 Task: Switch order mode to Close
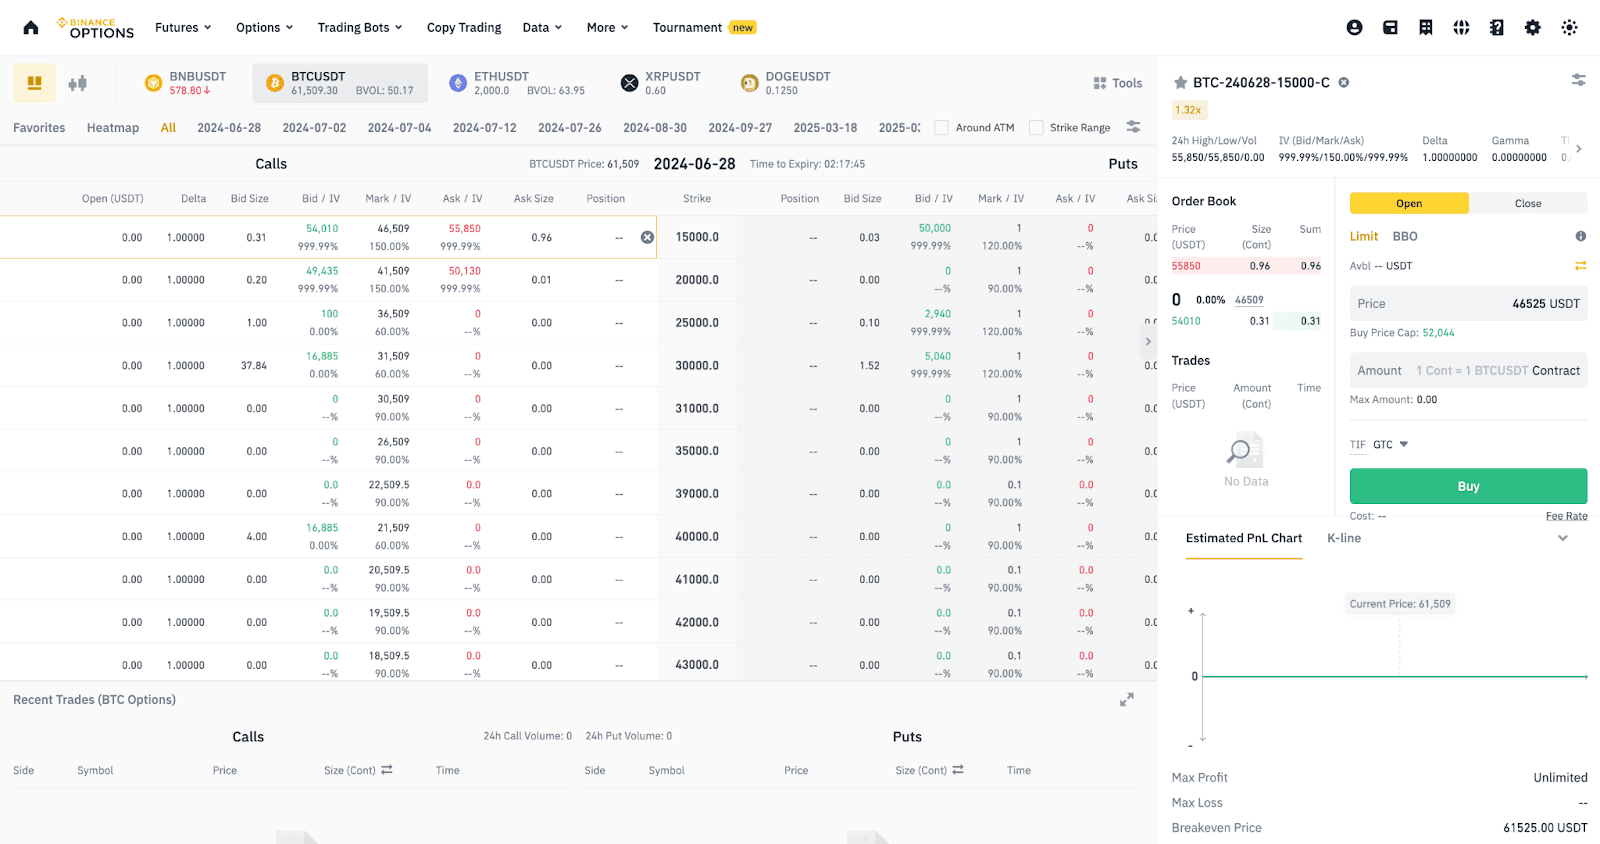click(1527, 204)
